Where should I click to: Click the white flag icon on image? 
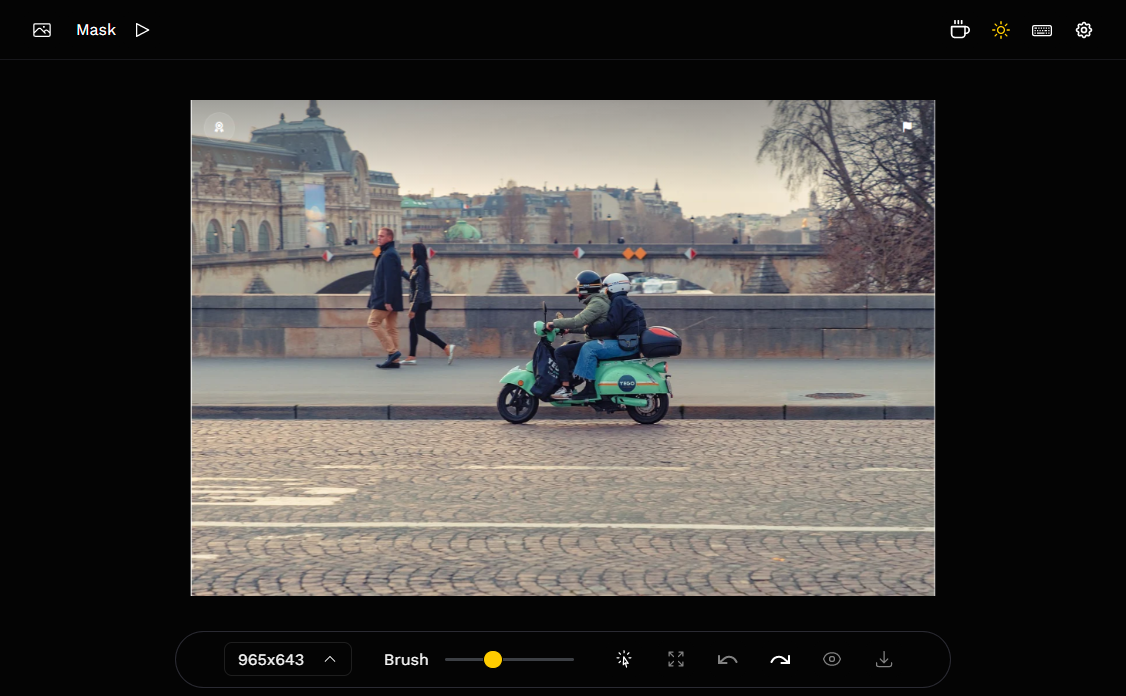point(907,126)
